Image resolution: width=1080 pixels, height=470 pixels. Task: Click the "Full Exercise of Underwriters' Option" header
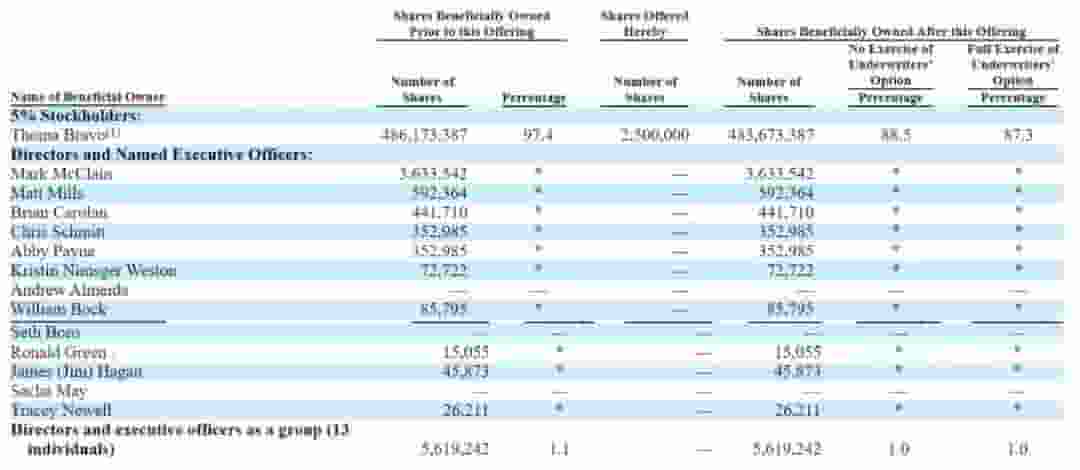[x=1012, y=64]
